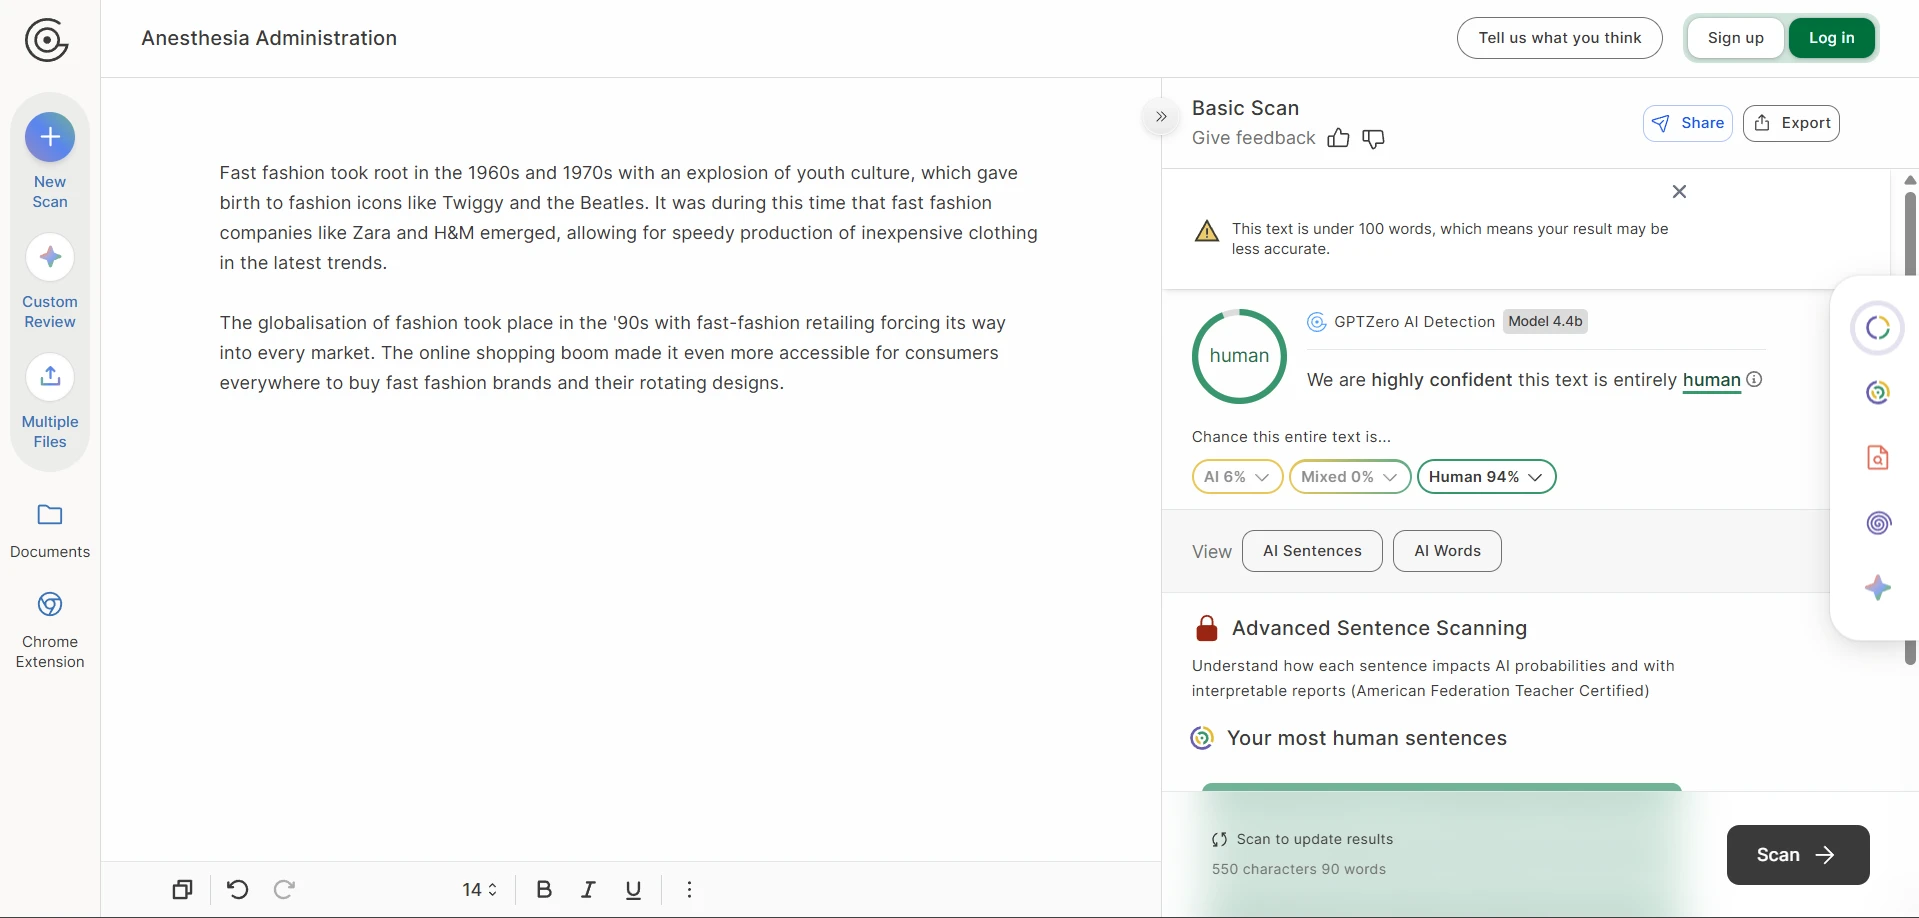Undo the last edit
This screenshot has height=918, width=1919.
click(x=236, y=889)
